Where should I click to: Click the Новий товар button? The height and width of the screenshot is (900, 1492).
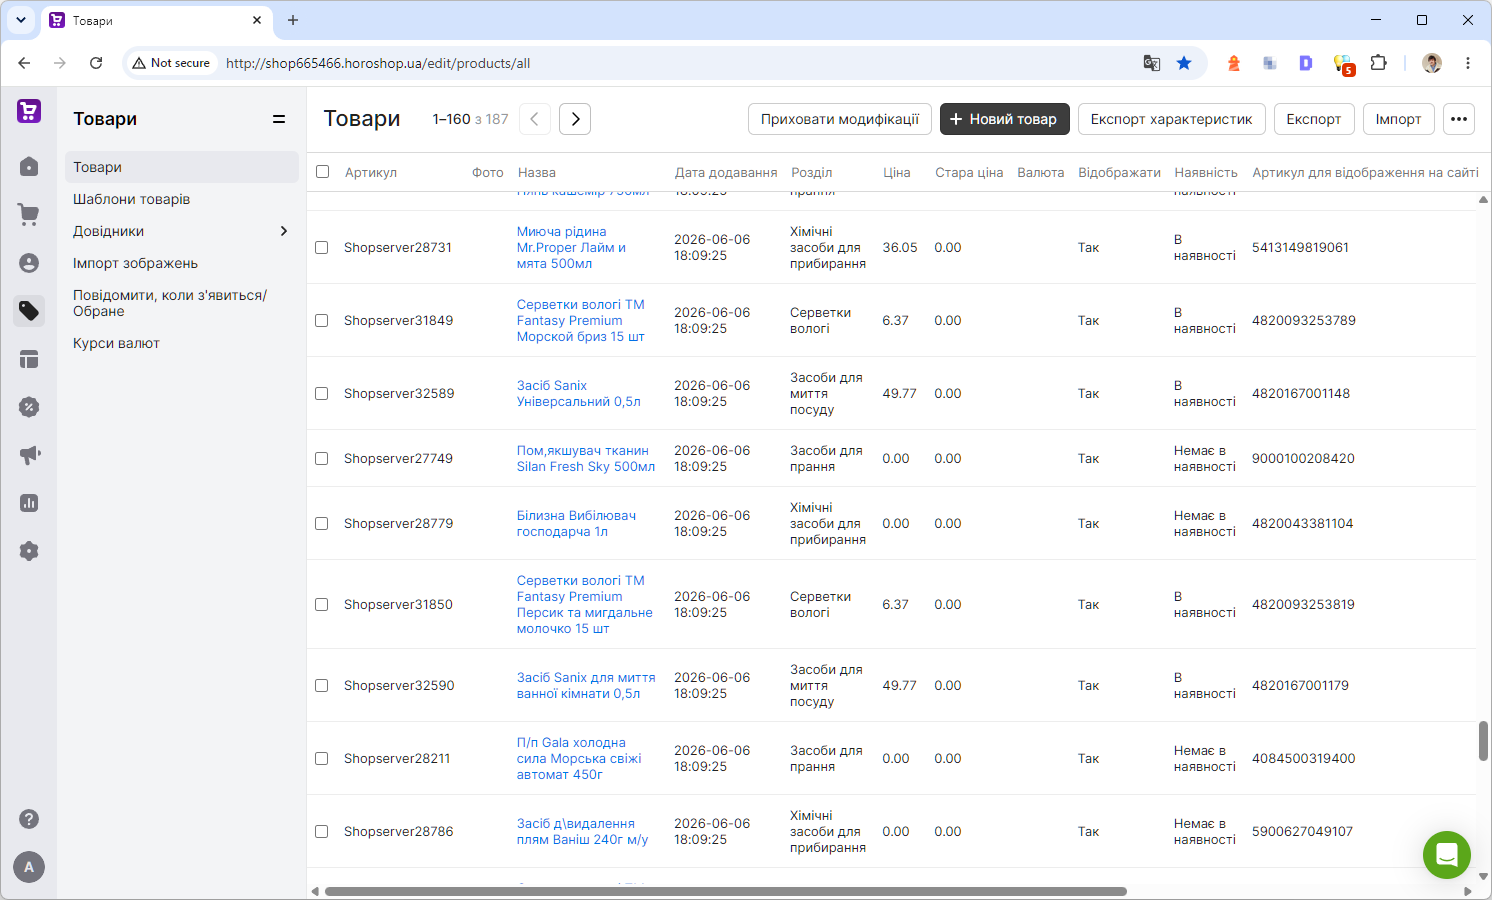[1004, 119]
